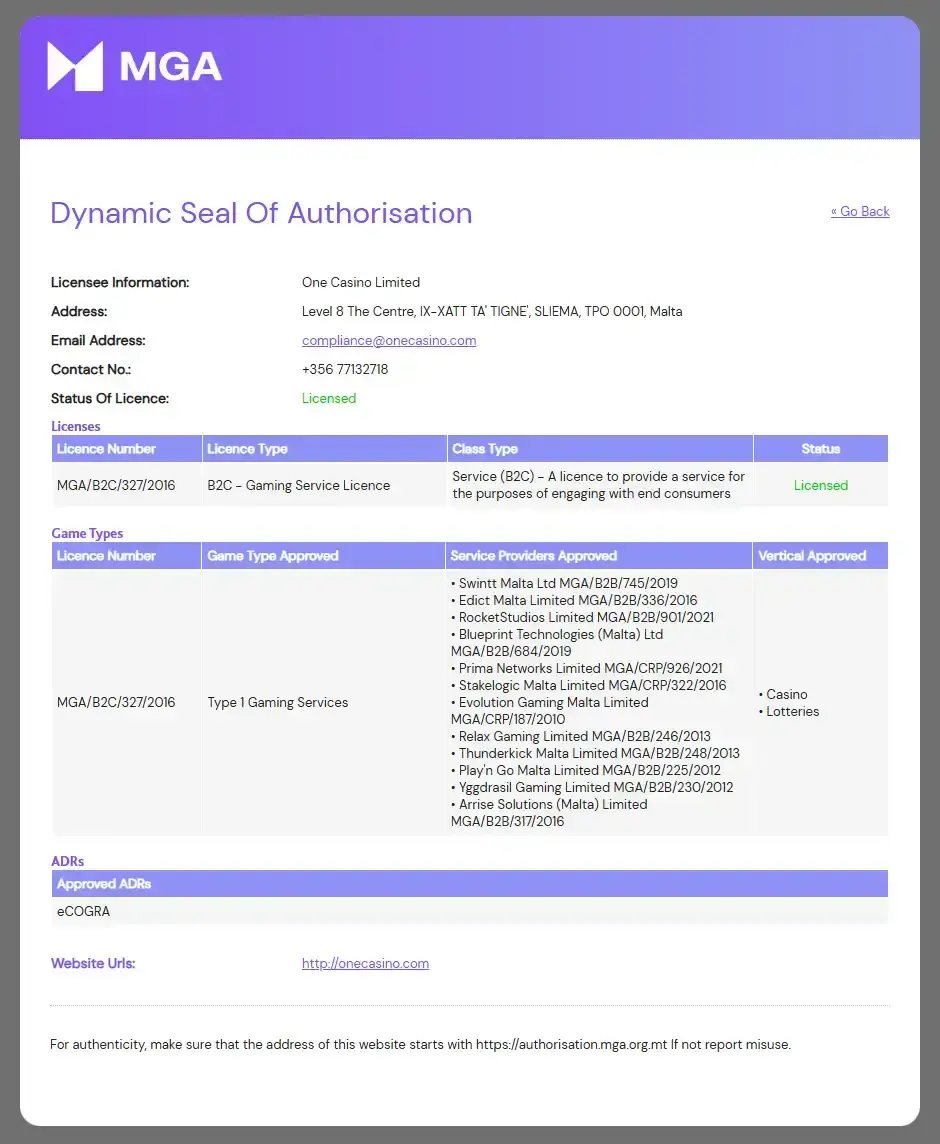This screenshot has height=1144, width=940.
Task: Click the Arrise Solutions (Malta) Limited entry
Action: pos(550,813)
